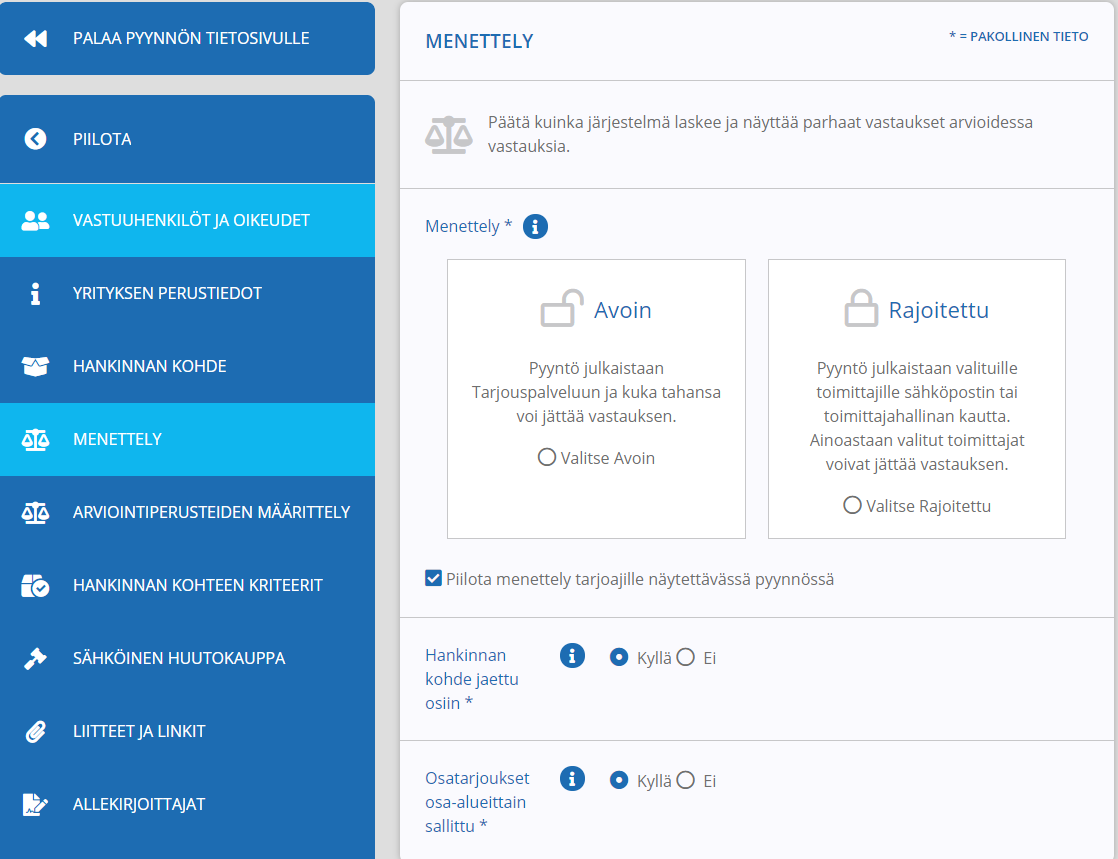Choose Ei for Hankinnan kohde jaettu osiin
Image resolution: width=1118 pixels, height=859 pixels.
tap(685, 657)
